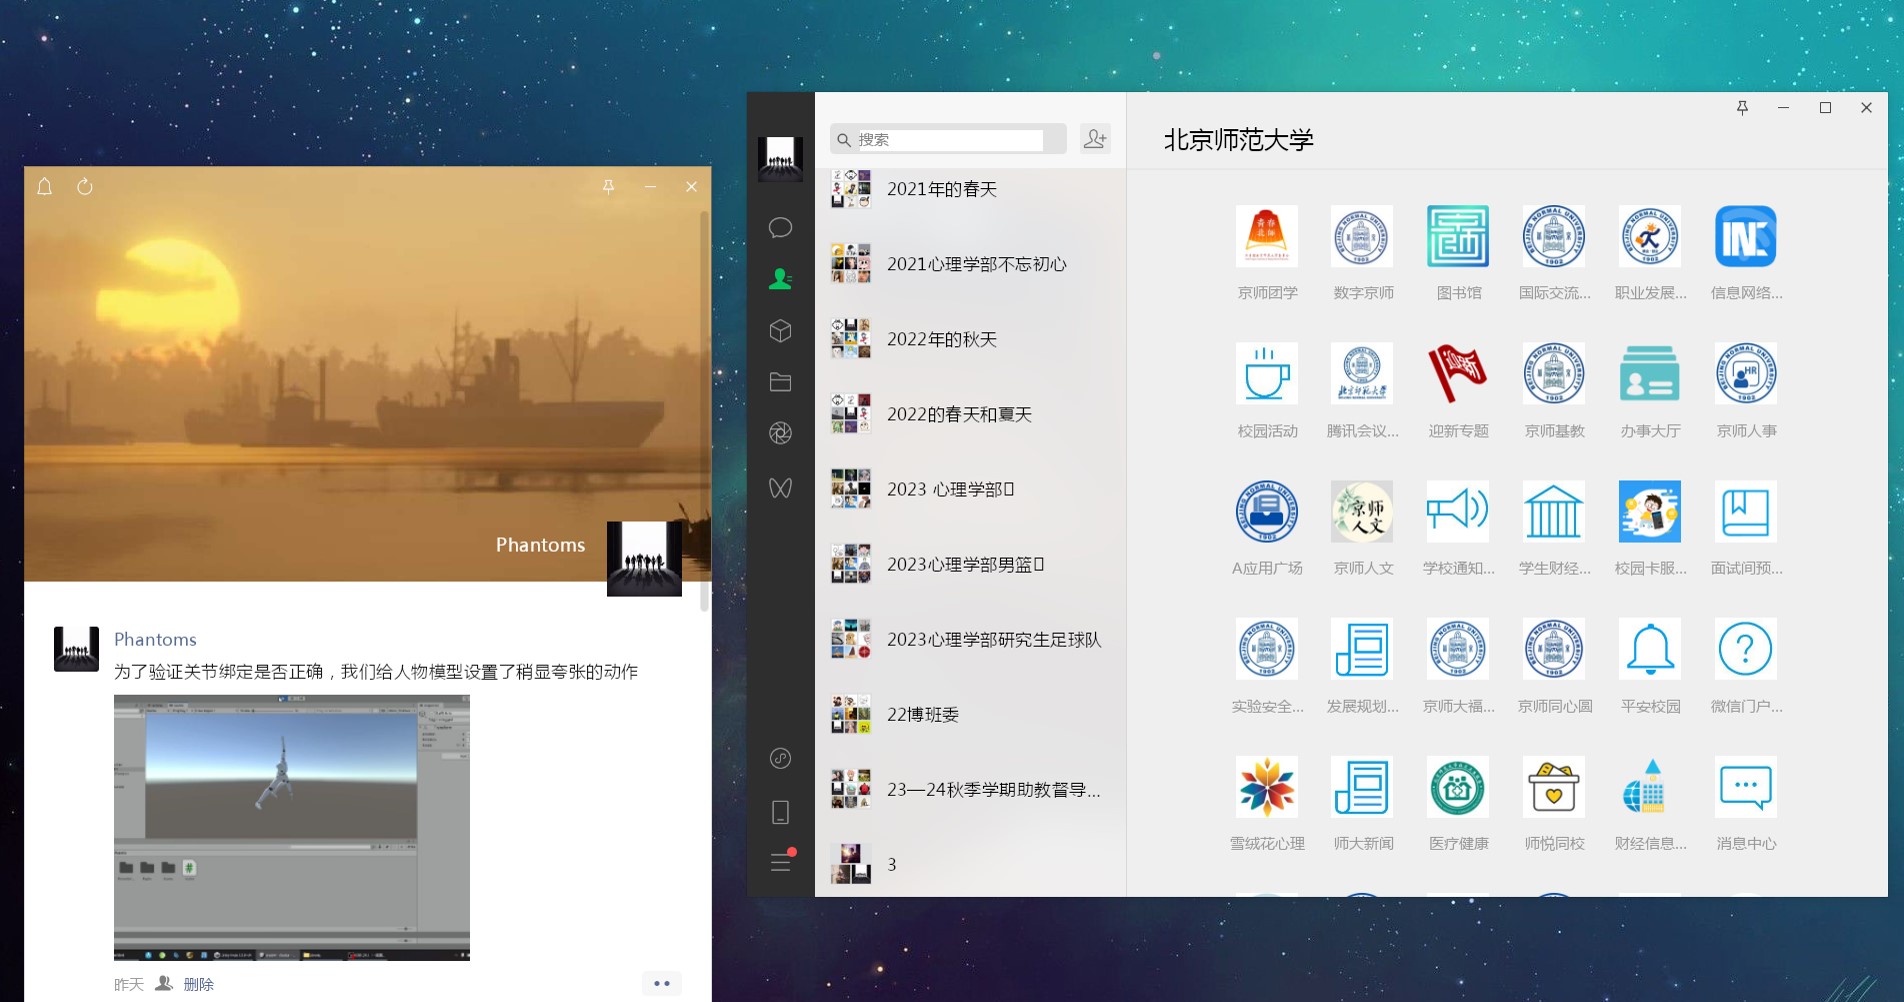1904x1002 pixels.
Task: Select the 22博班委 group
Action: coord(970,714)
